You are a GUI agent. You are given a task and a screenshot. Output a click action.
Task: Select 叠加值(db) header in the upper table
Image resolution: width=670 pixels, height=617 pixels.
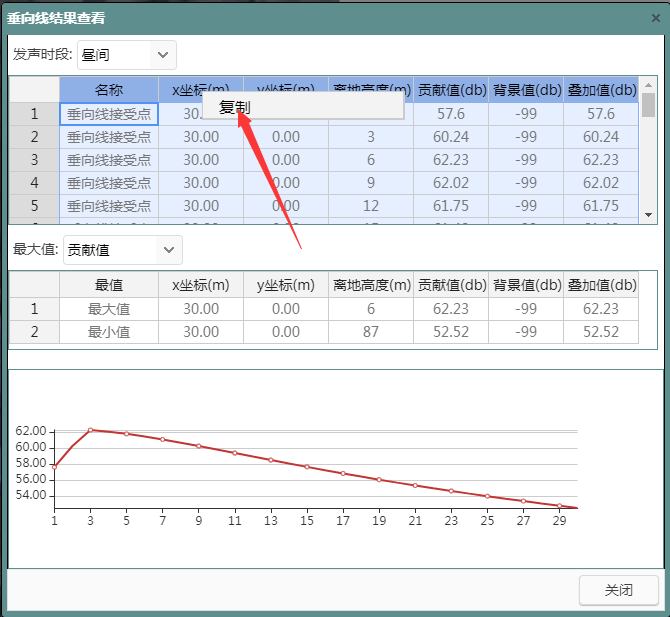click(x=600, y=90)
